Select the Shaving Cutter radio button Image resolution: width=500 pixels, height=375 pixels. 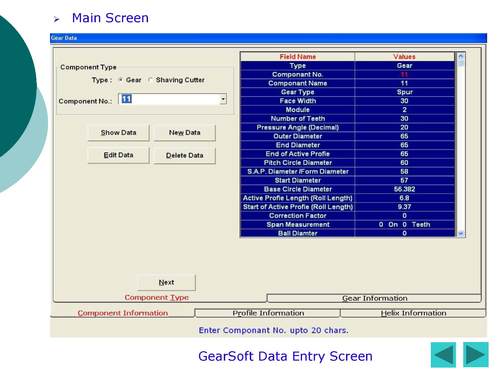[150, 80]
